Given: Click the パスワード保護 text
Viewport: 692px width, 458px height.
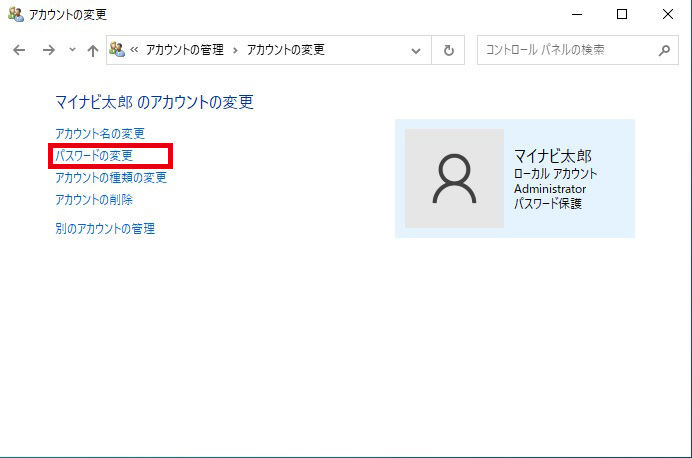Looking at the screenshot, I should point(548,203).
